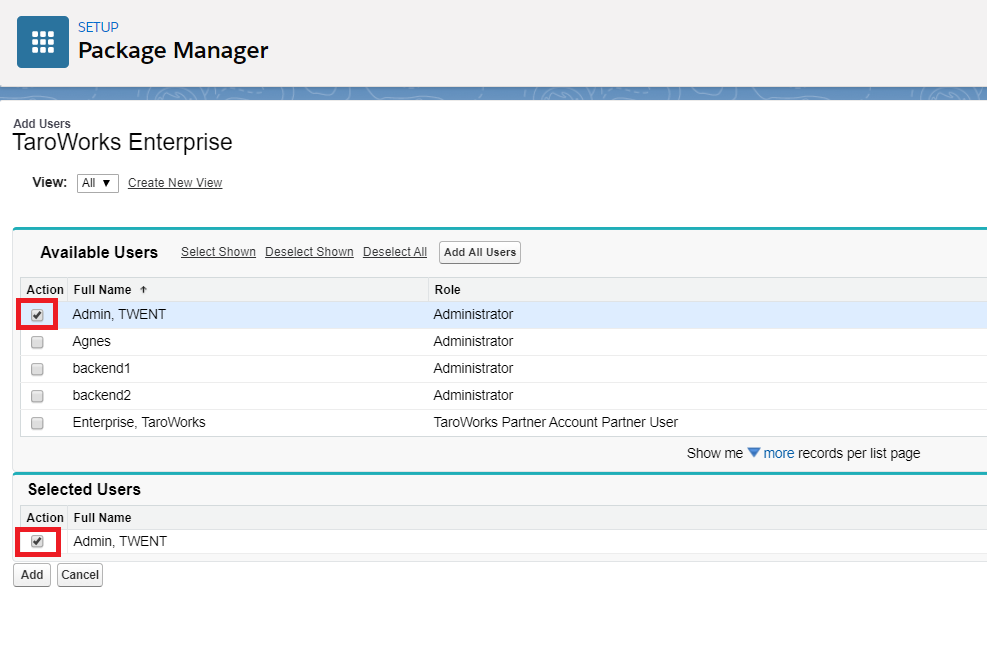Select the Enterprise, TaroWorks checkbox
987x649 pixels.
[x=37, y=423]
